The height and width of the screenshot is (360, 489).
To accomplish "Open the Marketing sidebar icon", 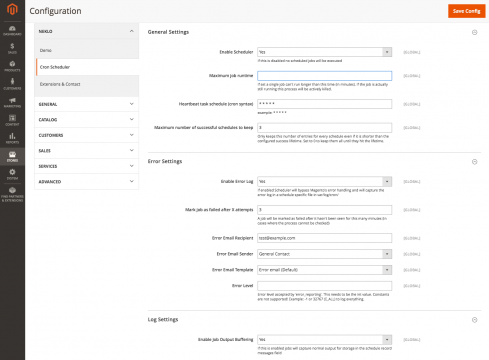I will pos(12,102).
